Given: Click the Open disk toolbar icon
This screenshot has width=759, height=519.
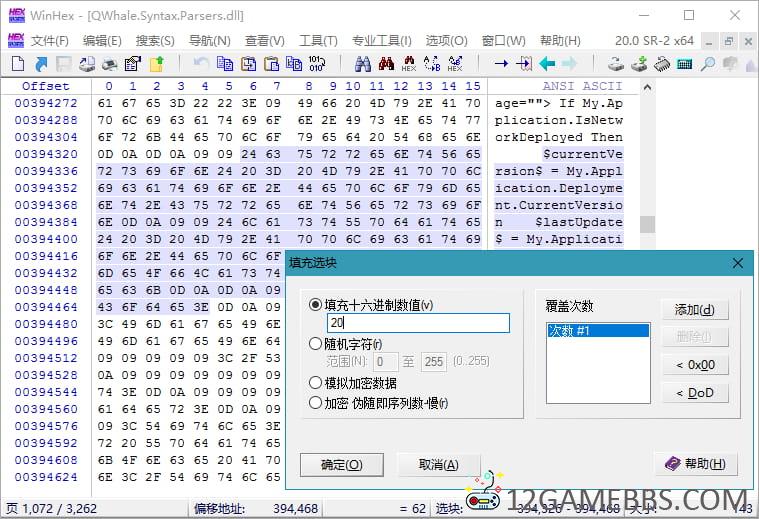Looking at the screenshot, I should pyautogui.click(x=615, y=63).
